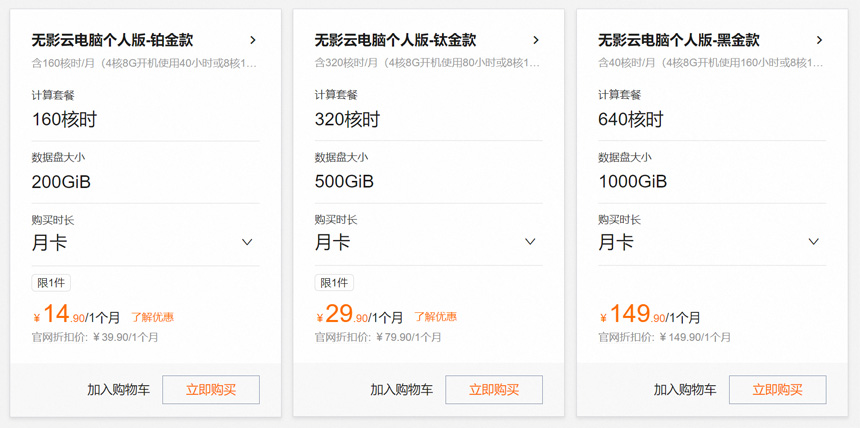Click 官网折扣价 ¥149.90/1个月 text
This screenshot has height=428, width=860.
tap(664, 337)
